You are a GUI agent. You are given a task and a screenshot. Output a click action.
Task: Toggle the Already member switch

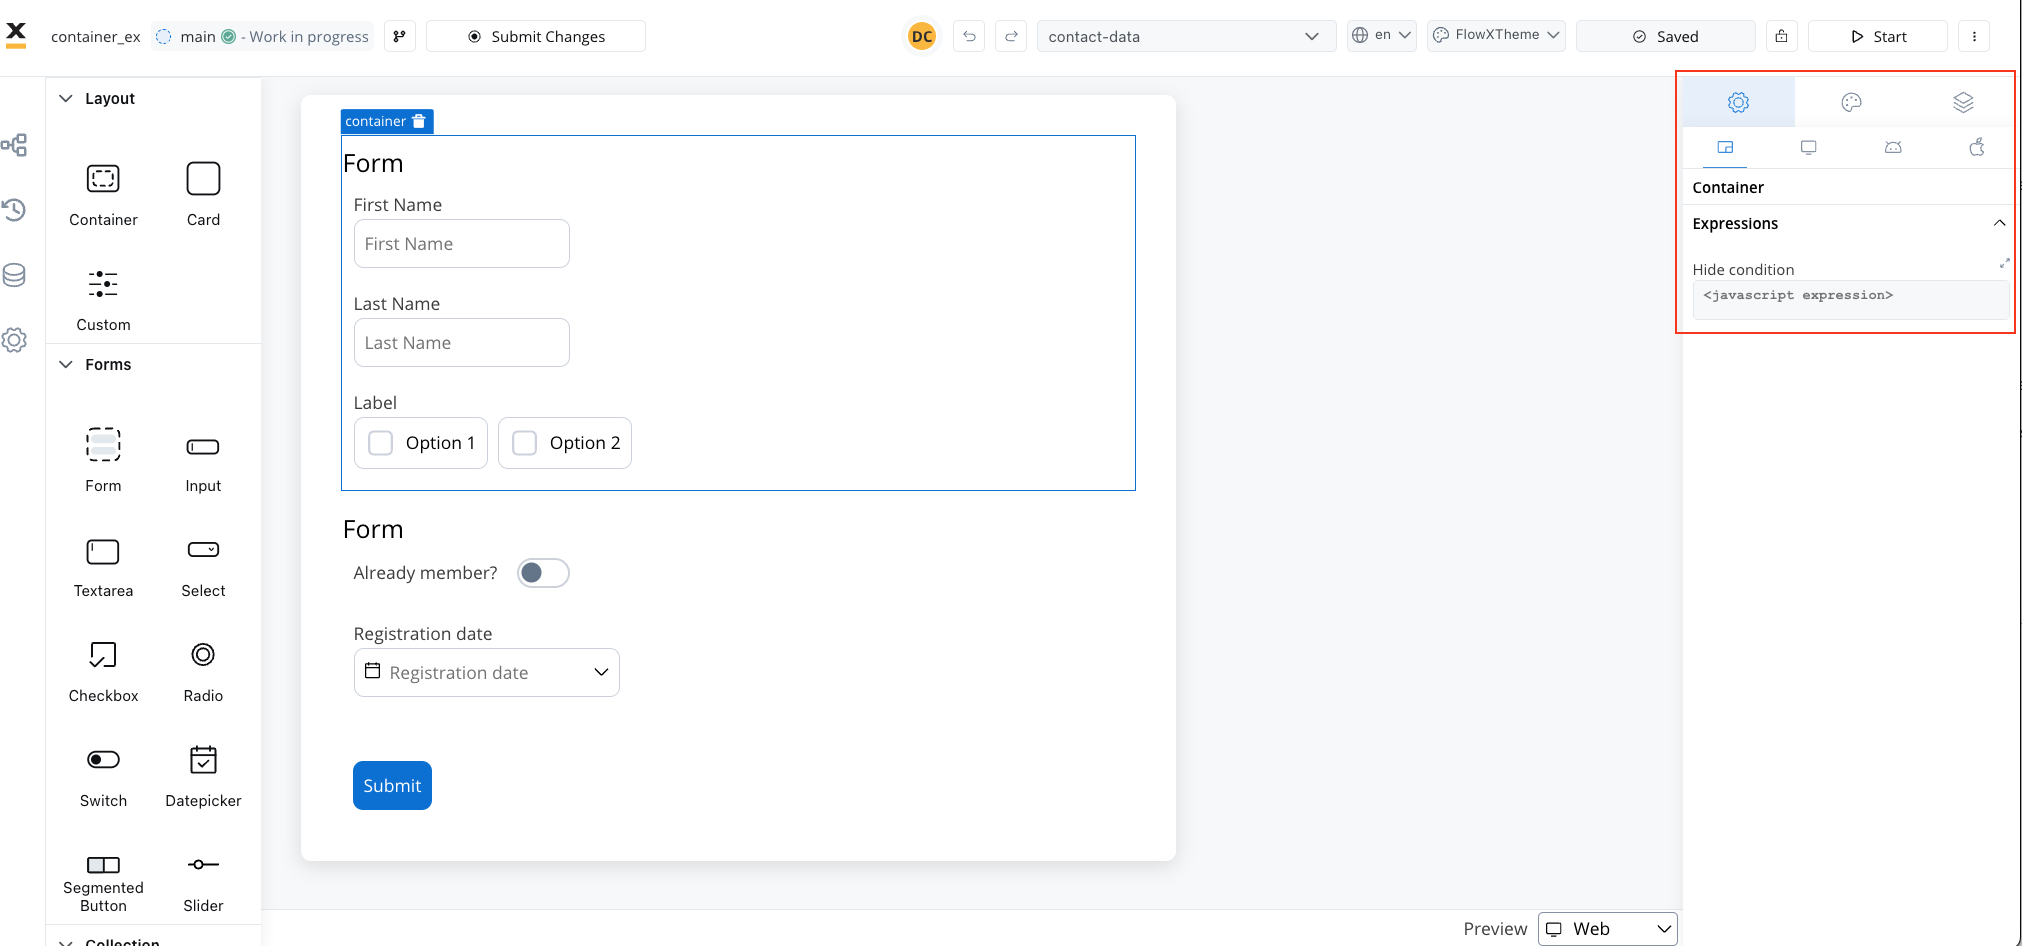click(x=543, y=573)
